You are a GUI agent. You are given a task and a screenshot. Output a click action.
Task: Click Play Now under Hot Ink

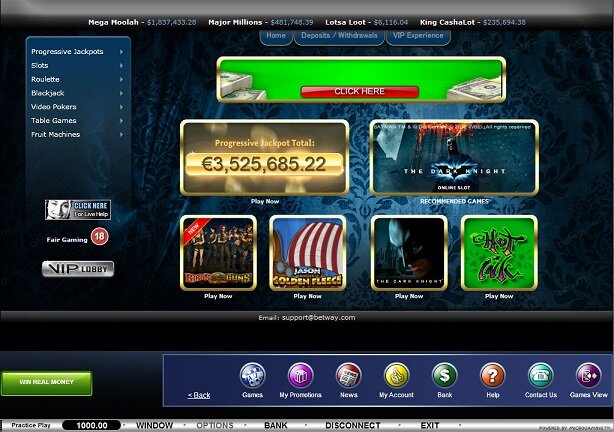[499, 296]
